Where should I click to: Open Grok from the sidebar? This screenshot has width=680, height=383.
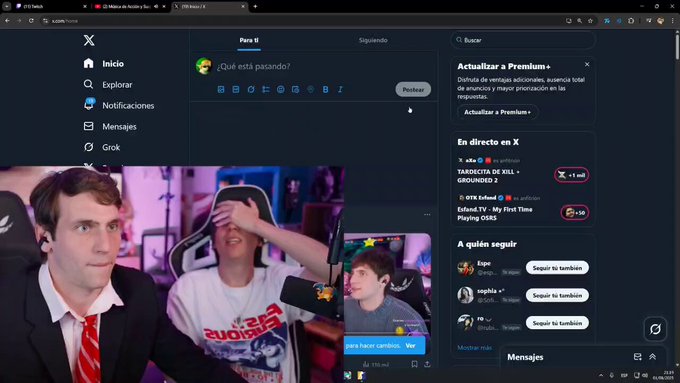pos(101,147)
